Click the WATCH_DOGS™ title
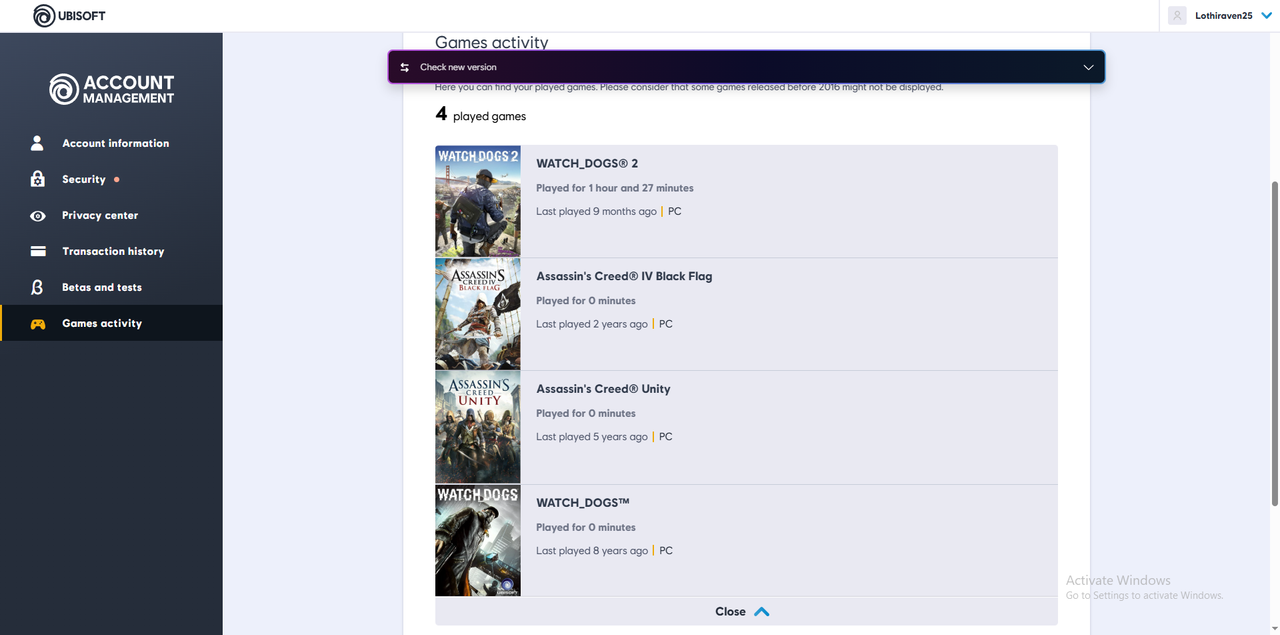The image size is (1280, 635). 583,503
